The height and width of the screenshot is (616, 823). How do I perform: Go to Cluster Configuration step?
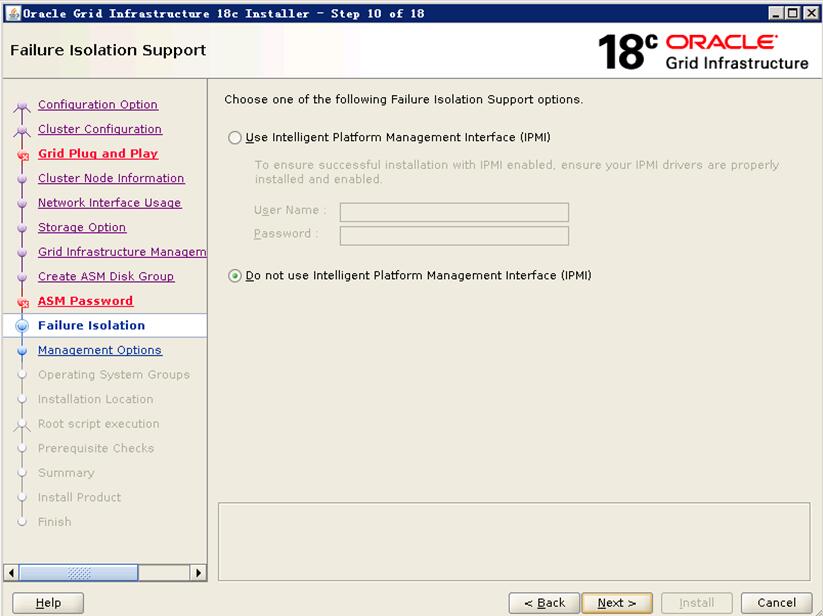(100, 129)
